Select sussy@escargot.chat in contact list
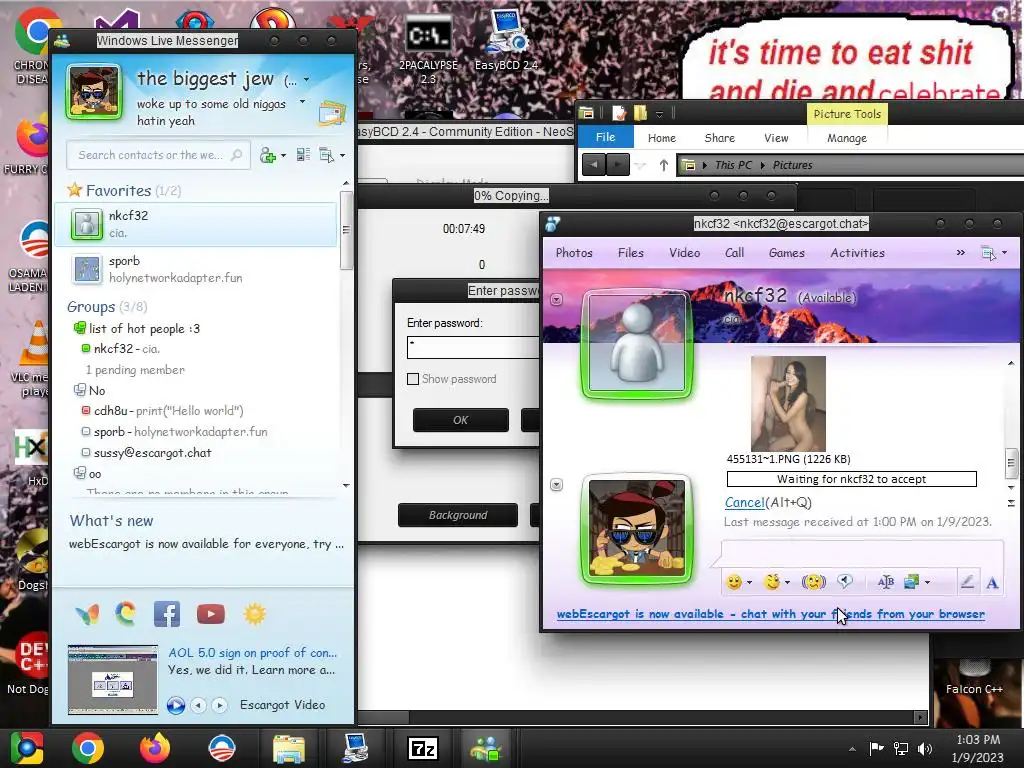This screenshot has height=768, width=1024. coord(152,453)
